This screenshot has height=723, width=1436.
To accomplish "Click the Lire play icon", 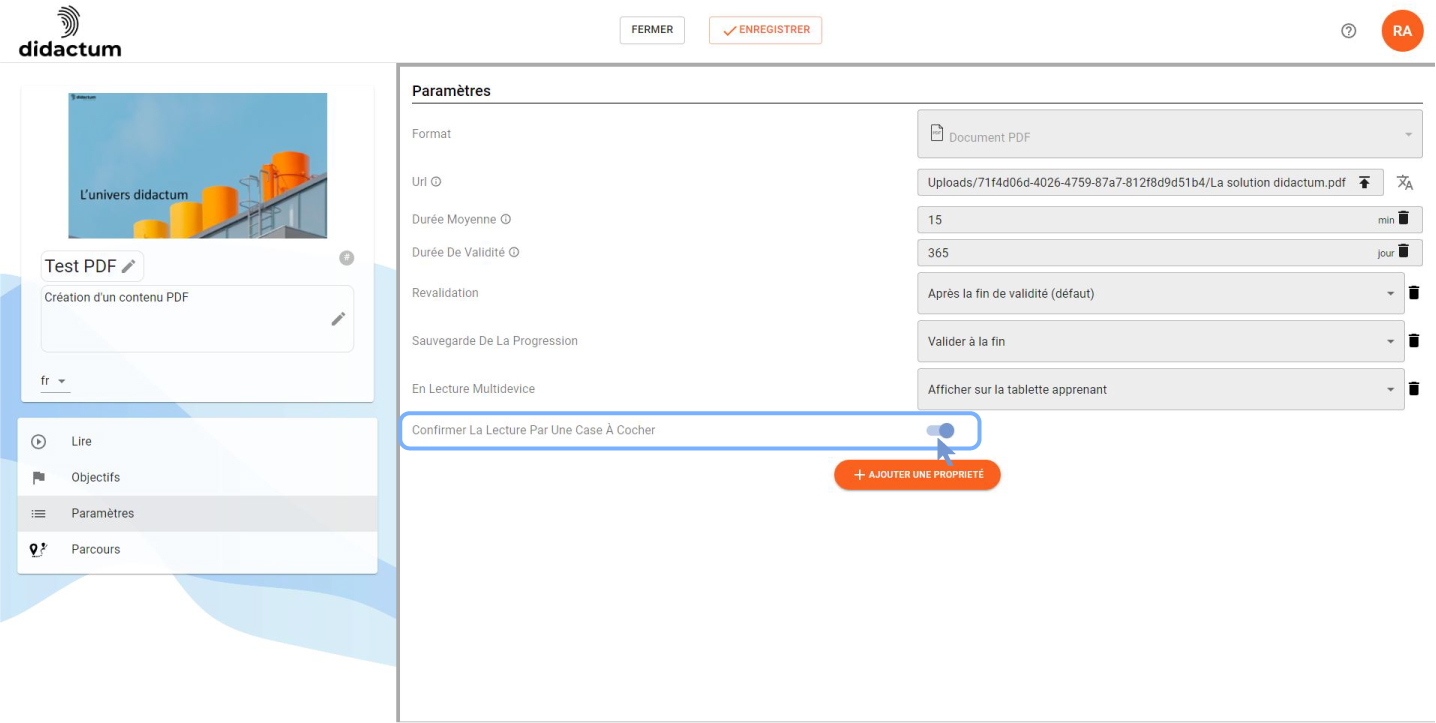I will point(39,441).
